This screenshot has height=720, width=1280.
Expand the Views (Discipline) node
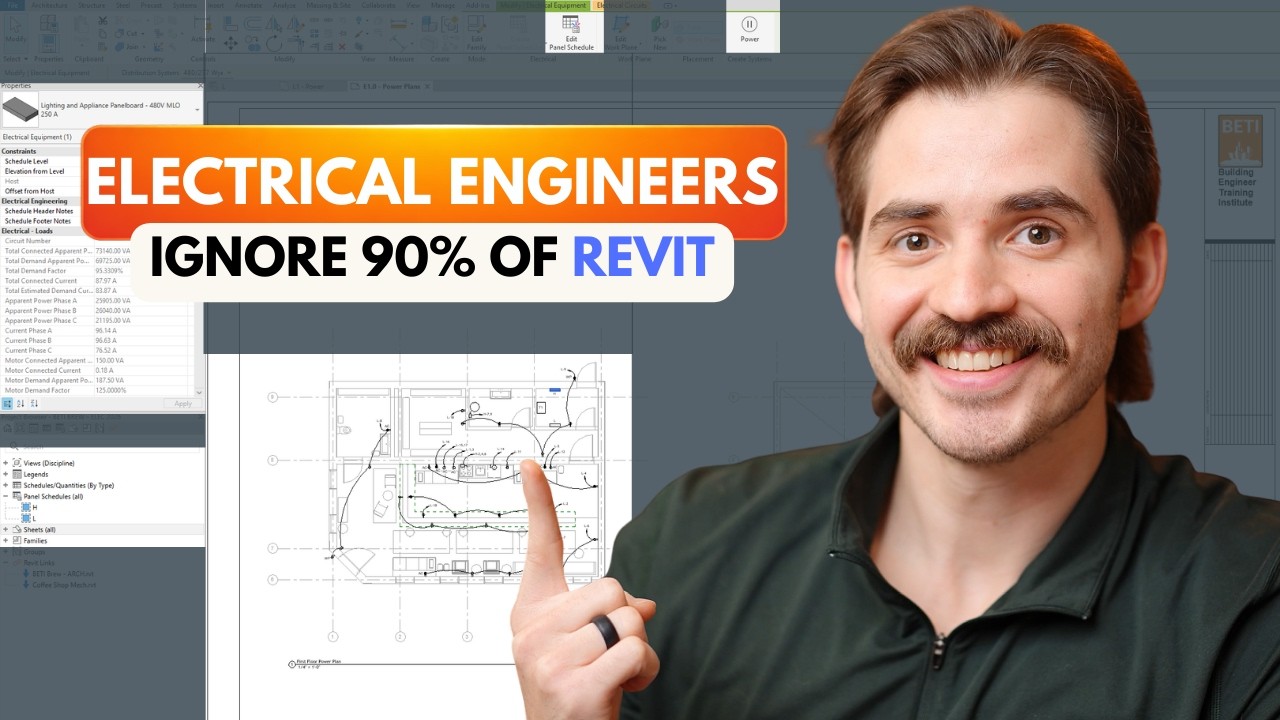(5, 463)
